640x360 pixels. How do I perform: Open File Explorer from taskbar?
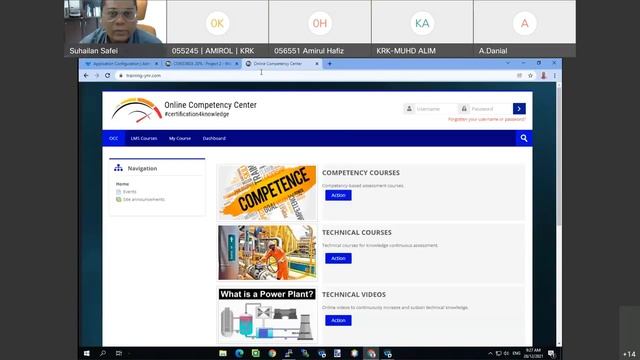(x=223, y=353)
